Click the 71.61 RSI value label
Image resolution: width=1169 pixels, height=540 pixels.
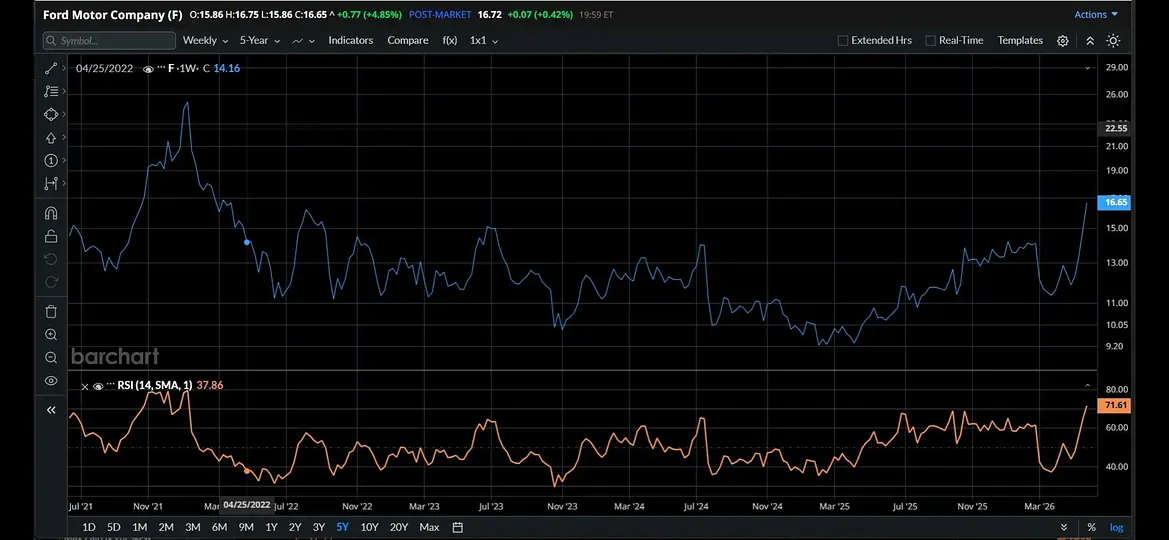click(x=1116, y=405)
